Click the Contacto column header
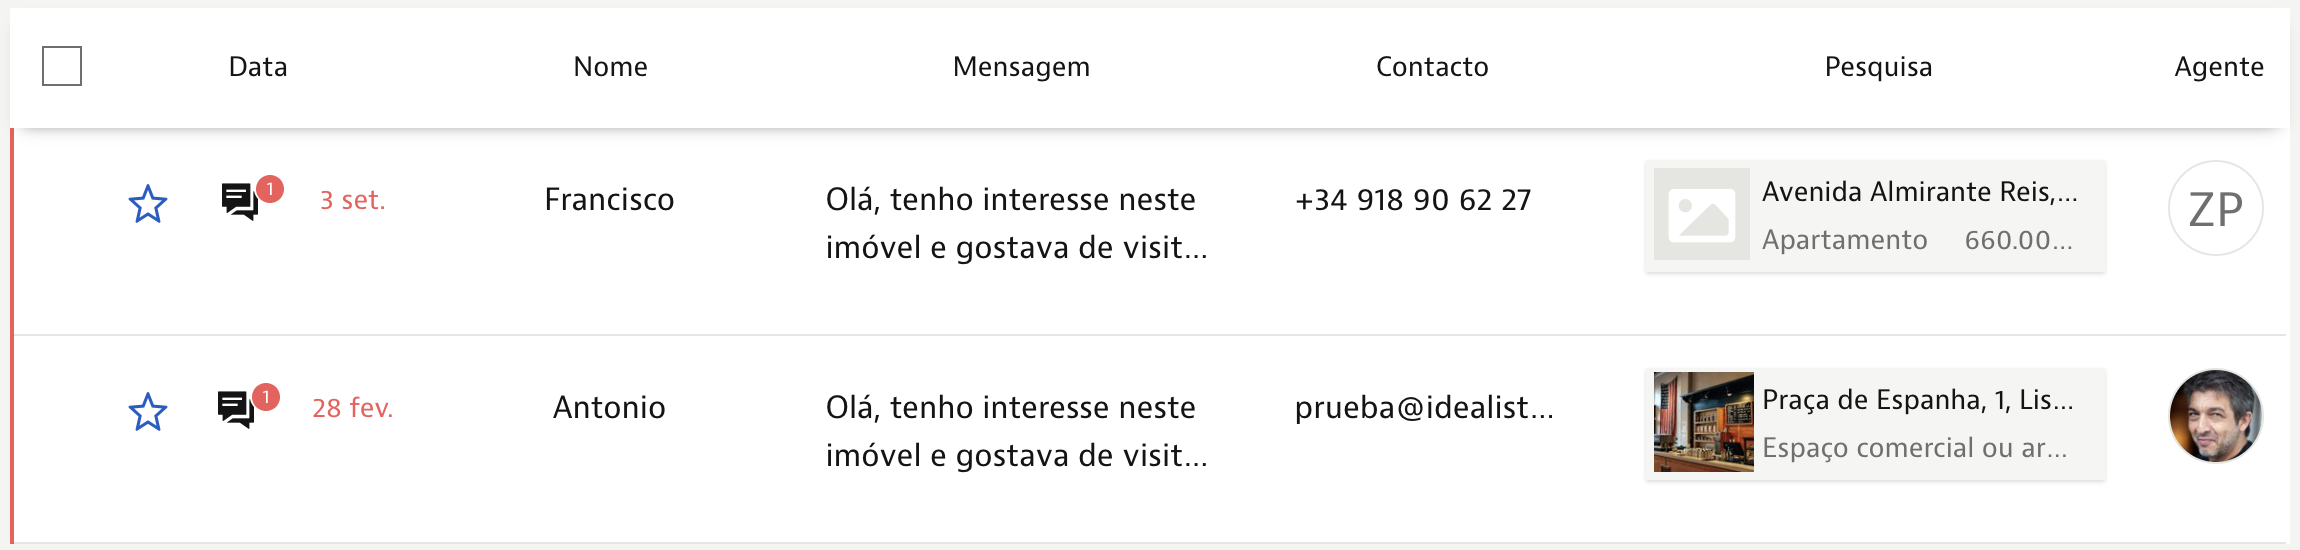 pos(1432,67)
